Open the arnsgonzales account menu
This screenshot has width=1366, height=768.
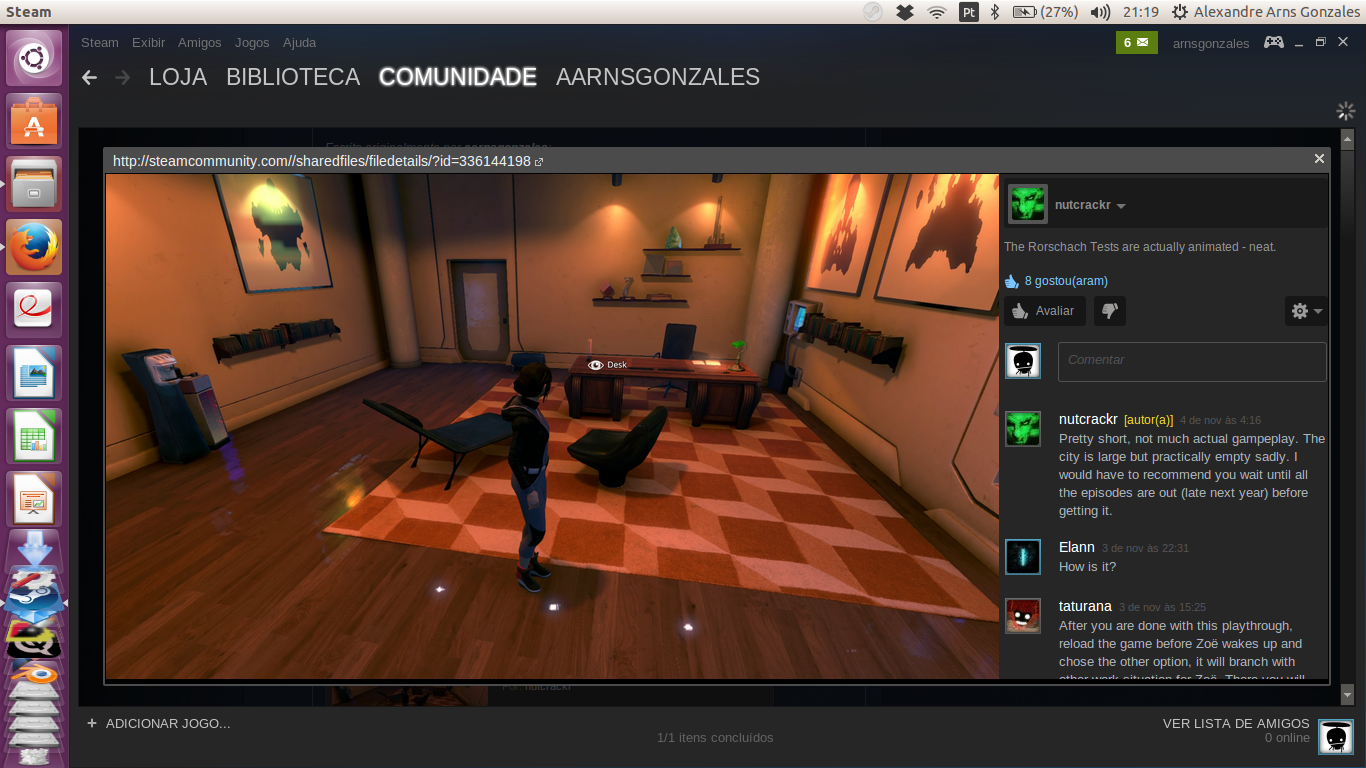(x=1210, y=43)
